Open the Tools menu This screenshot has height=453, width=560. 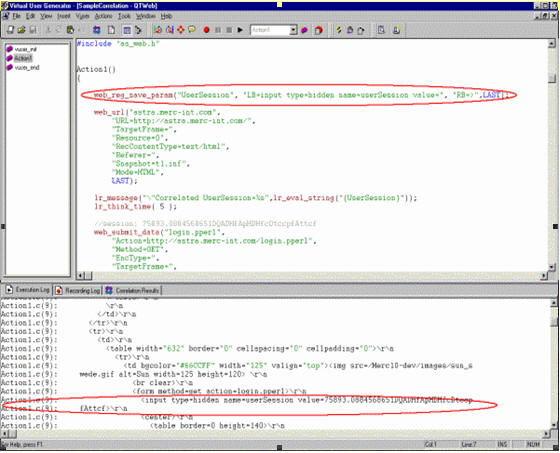(124, 16)
